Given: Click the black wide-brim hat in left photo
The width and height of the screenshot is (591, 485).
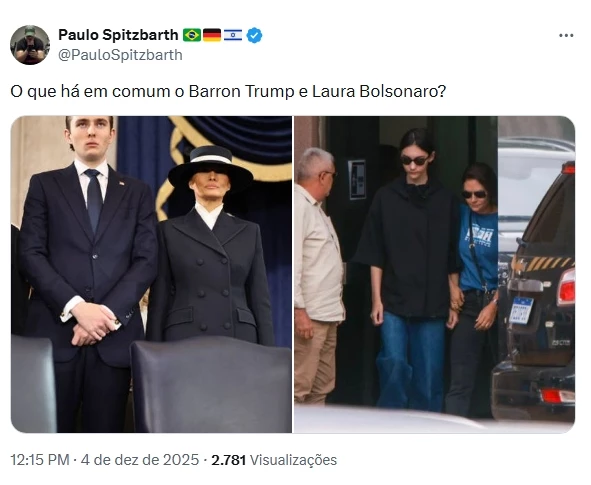Looking at the screenshot, I should [x=210, y=166].
